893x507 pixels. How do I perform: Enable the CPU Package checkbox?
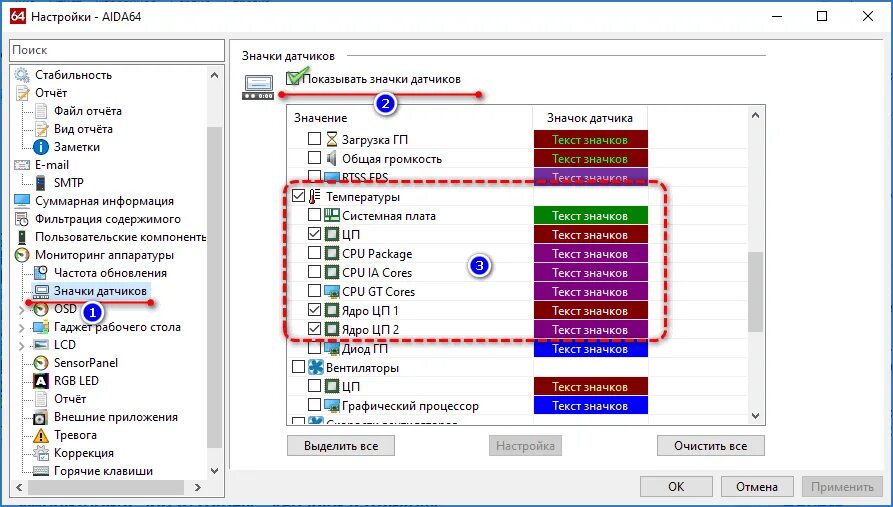[x=314, y=253]
